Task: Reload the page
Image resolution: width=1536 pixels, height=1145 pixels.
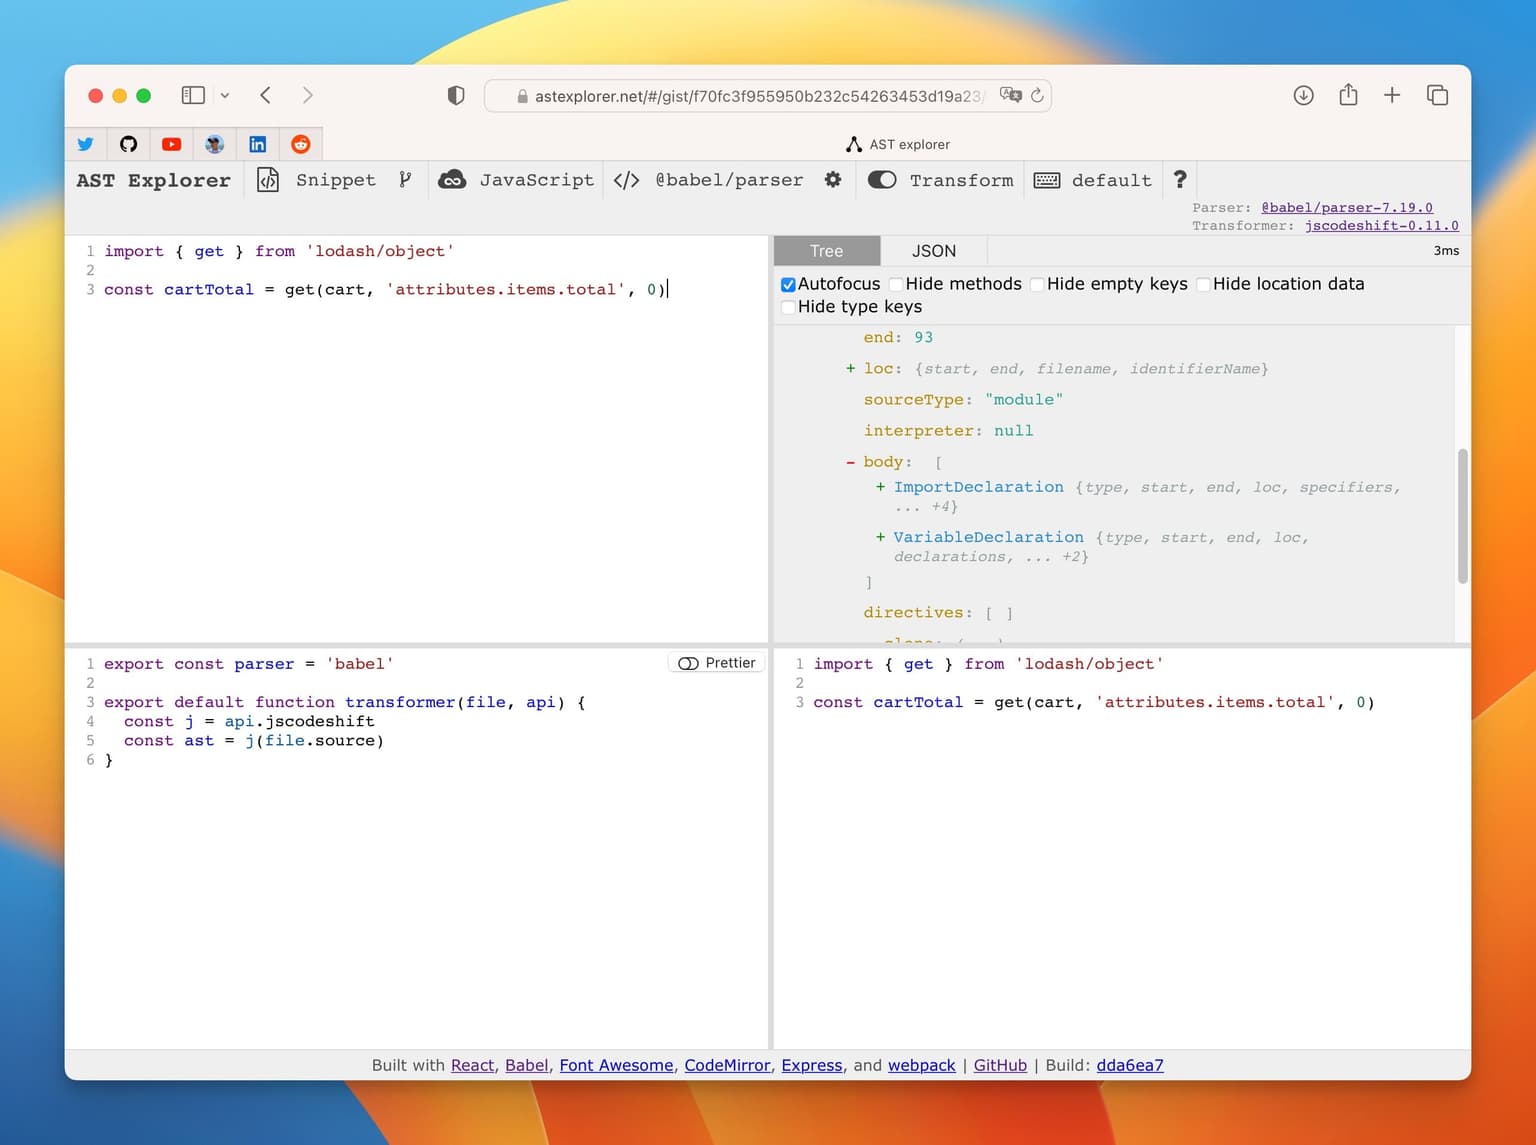Action: [1037, 95]
